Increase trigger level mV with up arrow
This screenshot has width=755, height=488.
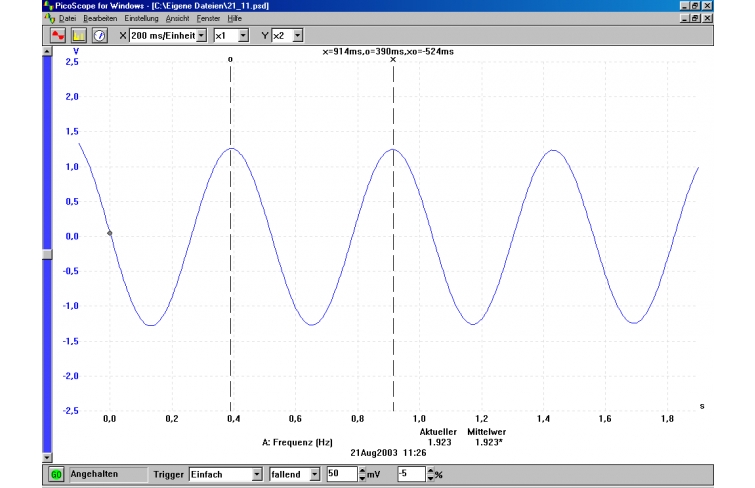point(362,471)
